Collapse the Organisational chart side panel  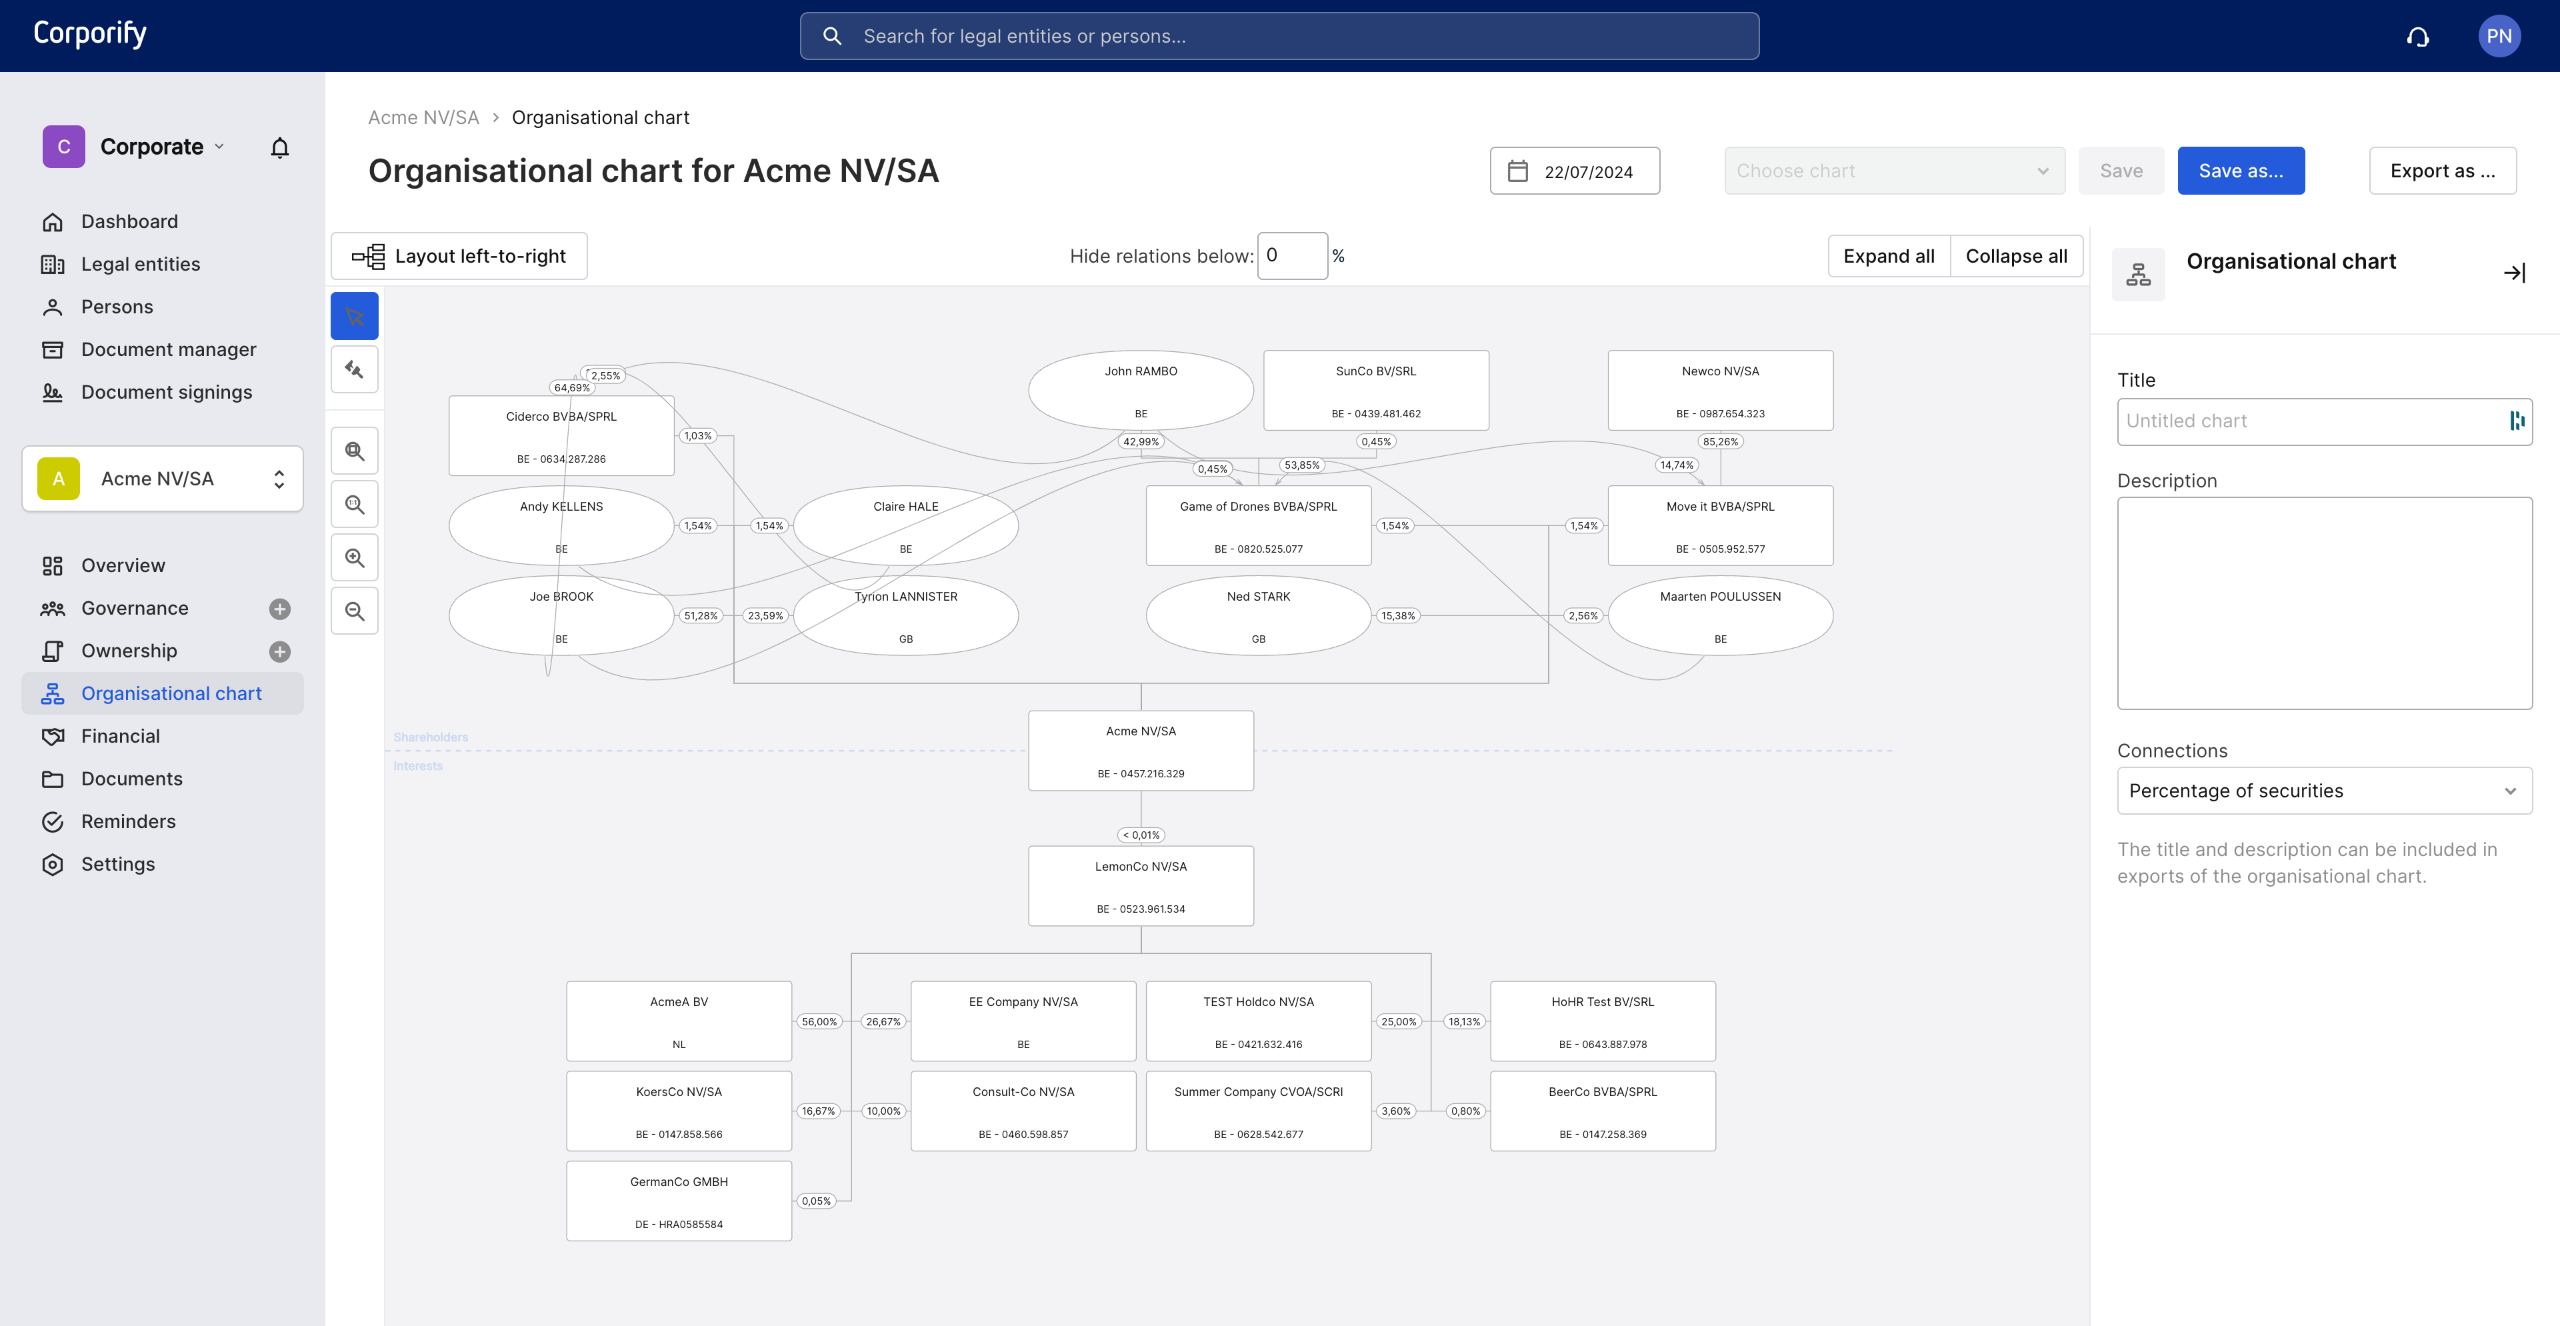[2514, 273]
